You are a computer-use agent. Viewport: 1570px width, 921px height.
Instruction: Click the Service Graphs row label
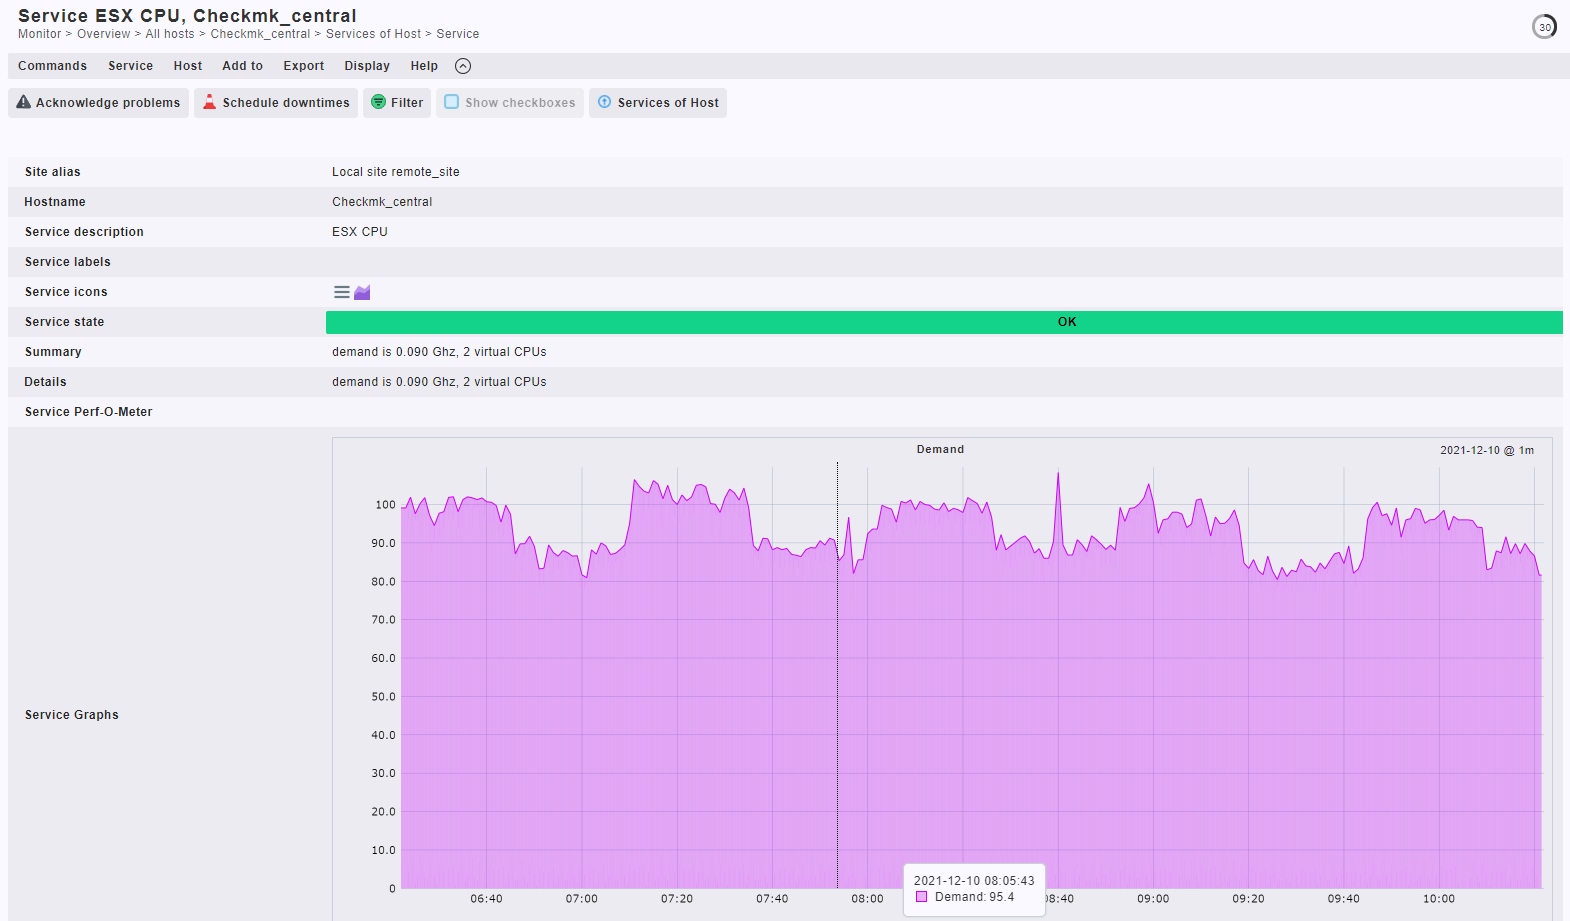click(x=72, y=715)
